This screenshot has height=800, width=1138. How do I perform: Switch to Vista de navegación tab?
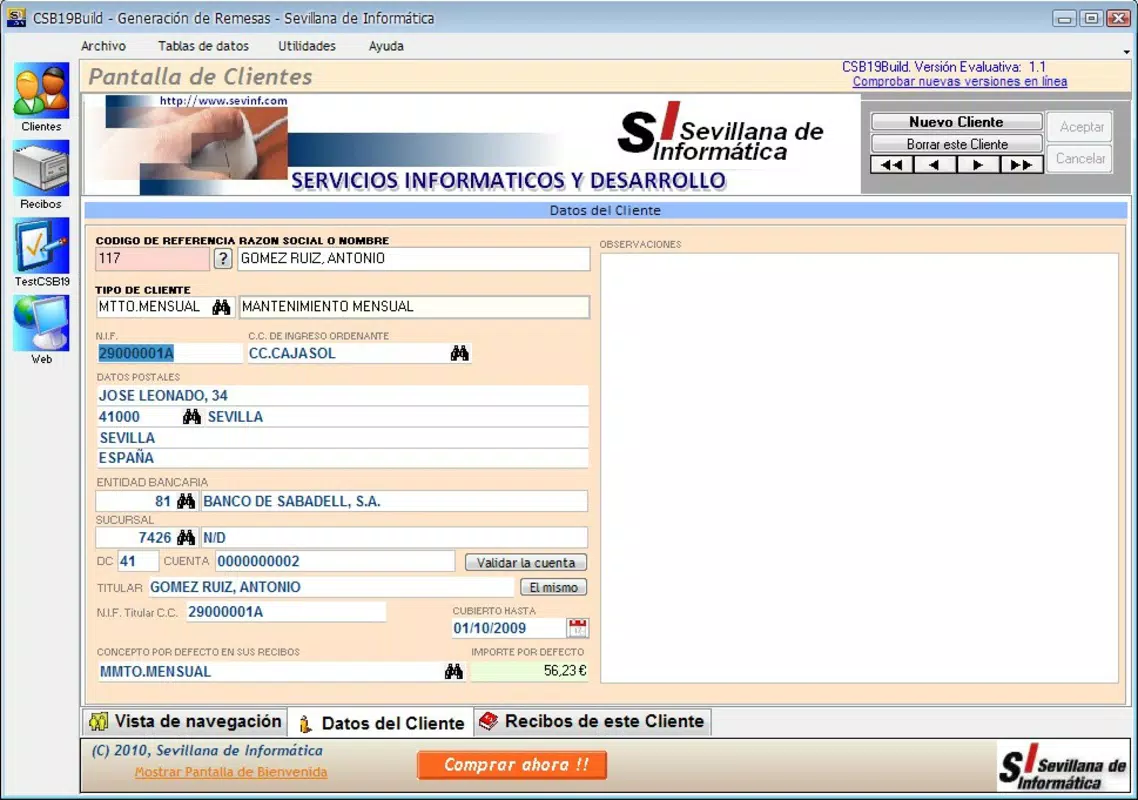point(185,722)
